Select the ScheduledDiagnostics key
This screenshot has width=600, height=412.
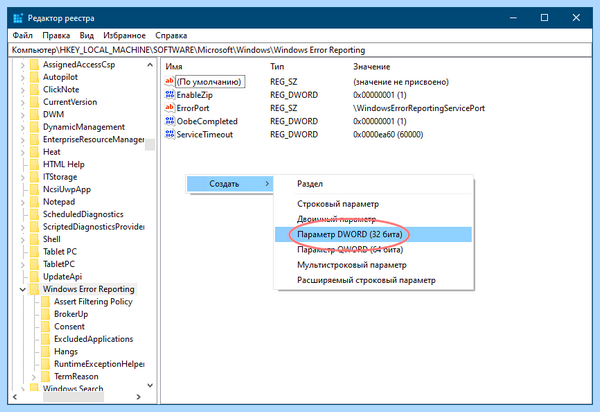[83, 214]
